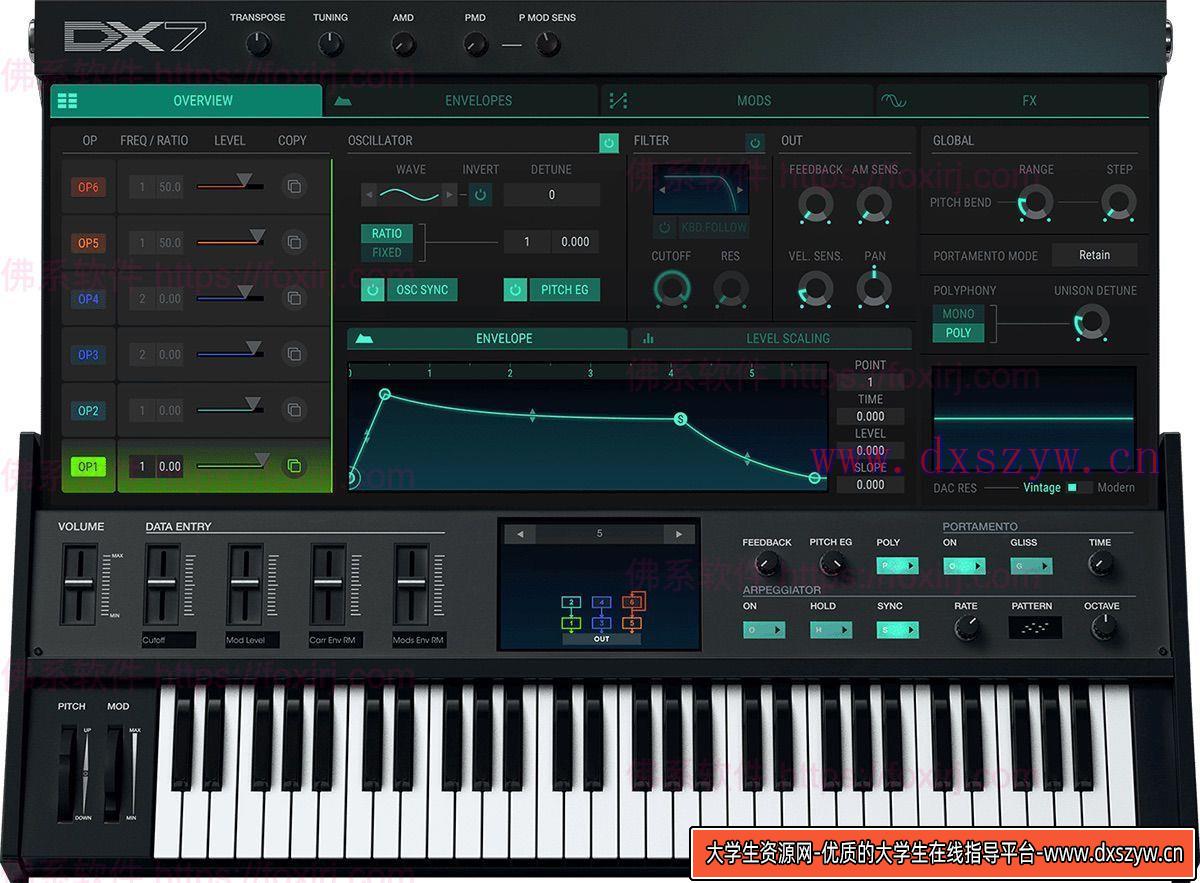Select operator OP3
Screen dimensions: 1200x883
89,355
